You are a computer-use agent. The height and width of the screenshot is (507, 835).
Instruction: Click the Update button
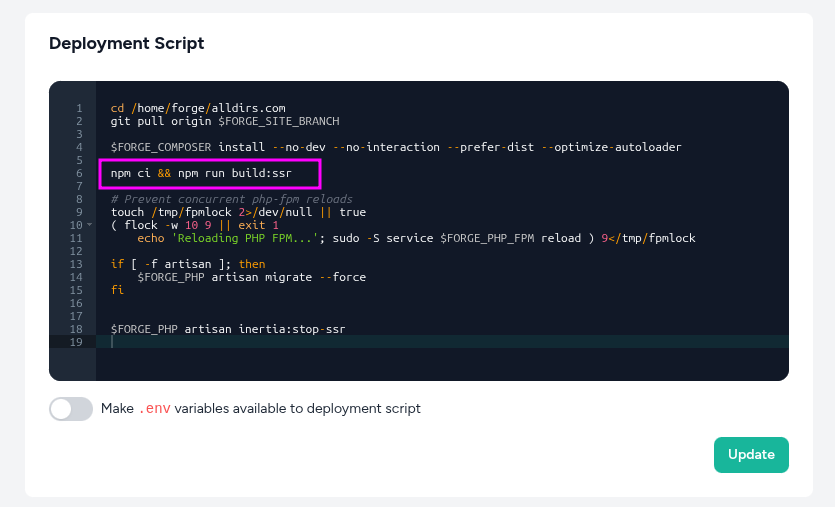tap(751, 454)
